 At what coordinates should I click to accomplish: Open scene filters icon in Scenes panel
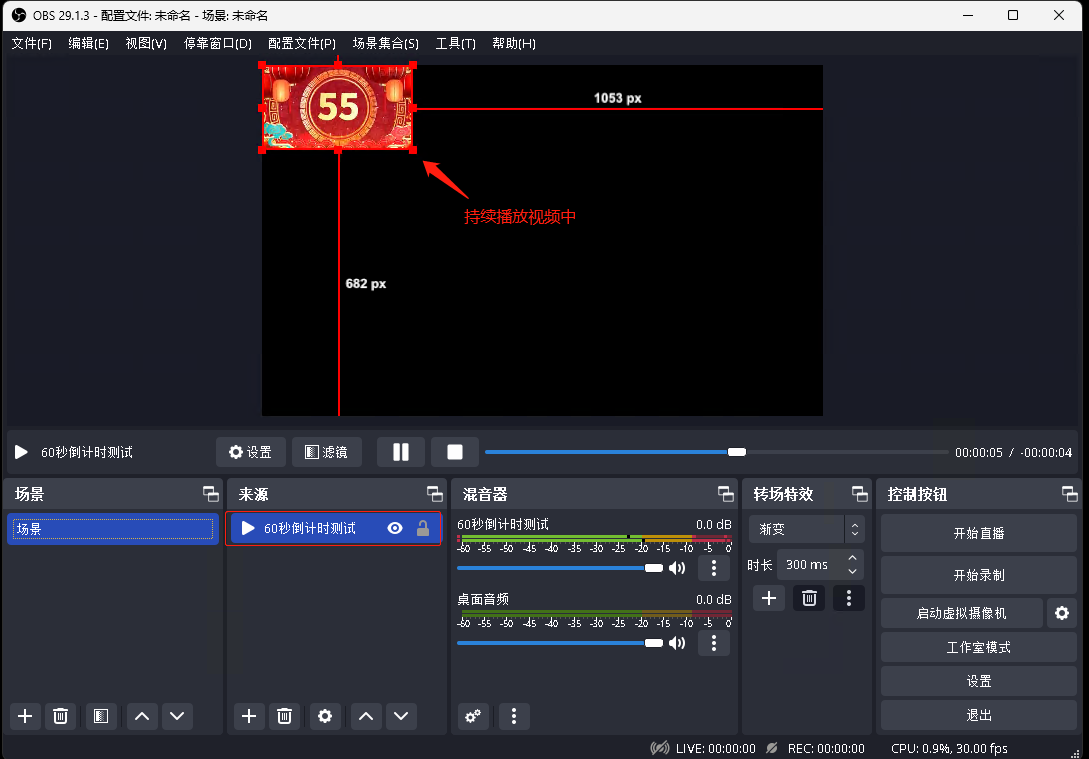click(100, 715)
